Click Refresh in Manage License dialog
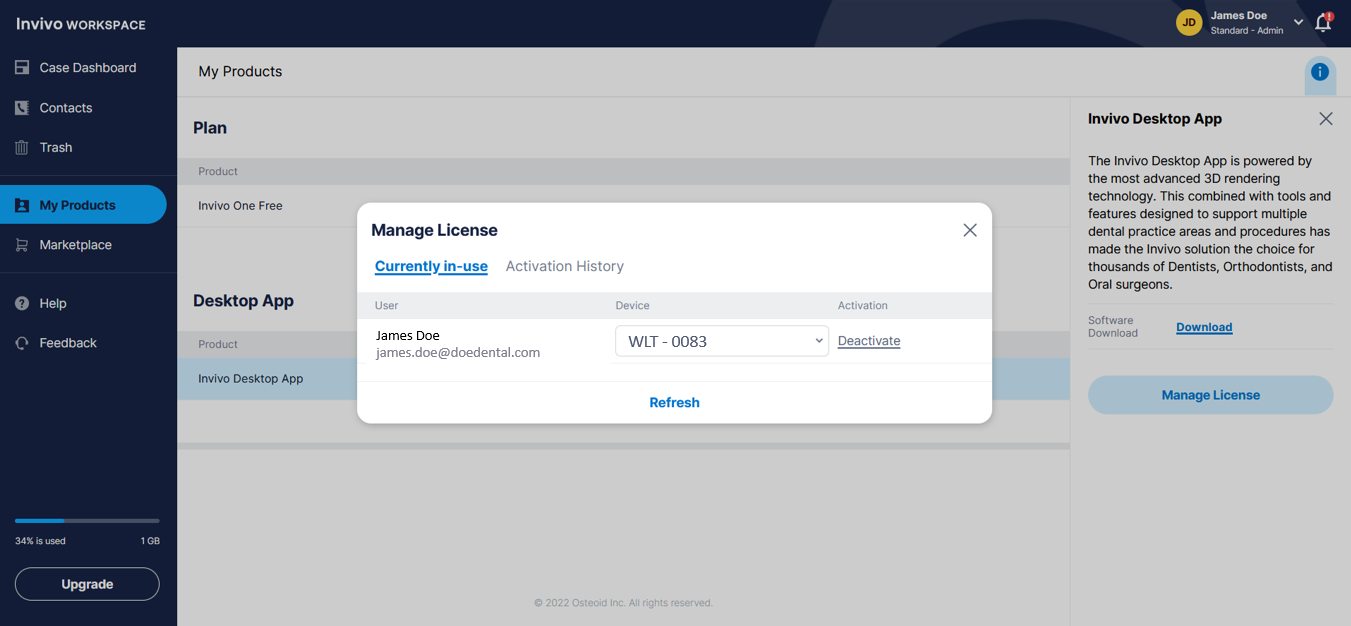This screenshot has height=626, width=1351. (674, 403)
